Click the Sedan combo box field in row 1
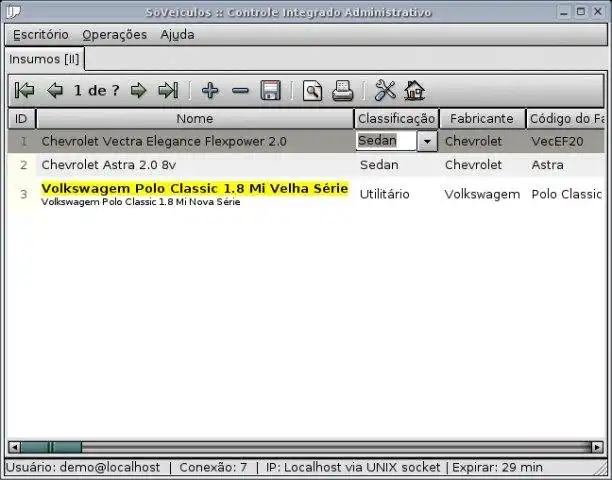This screenshot has width=612, height=480. [x=386, y=141]
